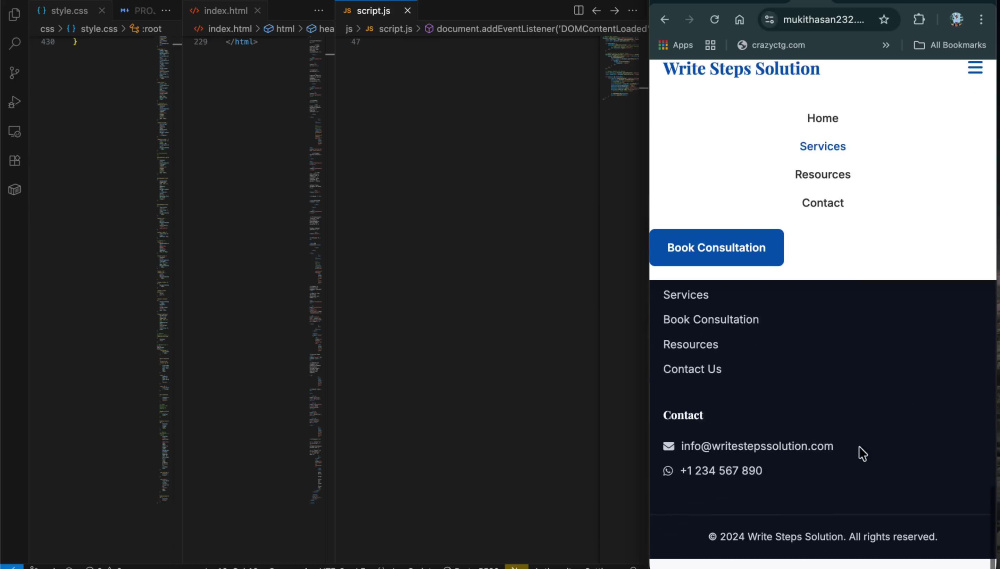This screenshot has height=569, width=1000.
Task: View site information icon in address bar
Action: tap(769, 20)
